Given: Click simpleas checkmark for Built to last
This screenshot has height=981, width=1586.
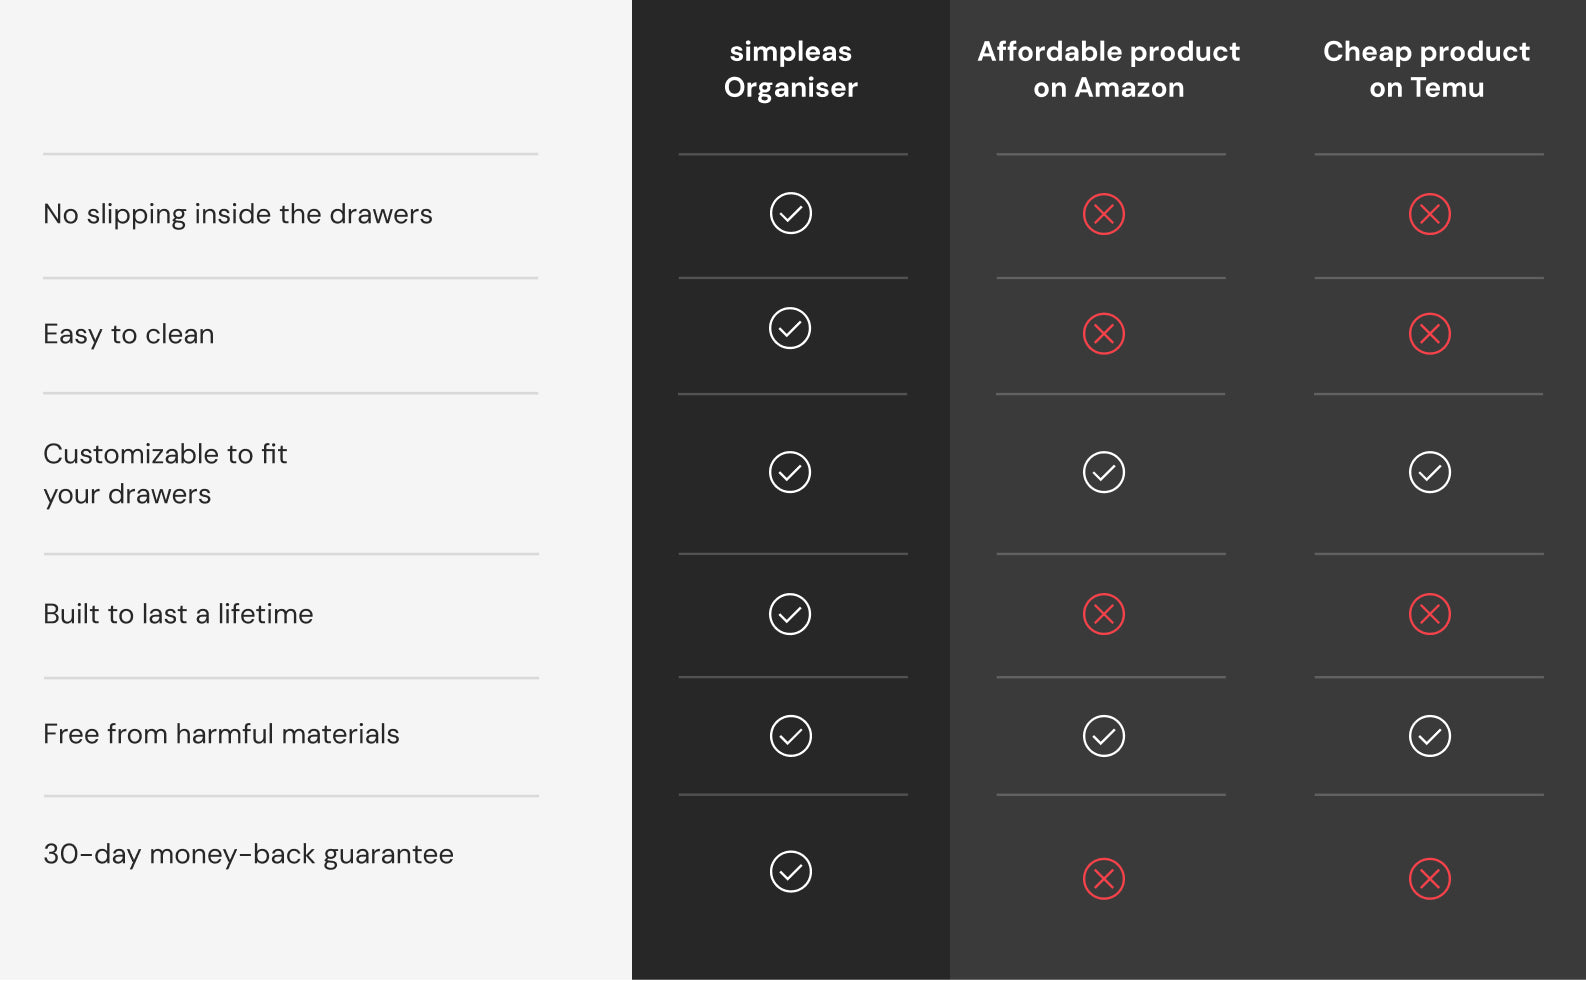Looking at the screenshot, I should coord(790,614).
